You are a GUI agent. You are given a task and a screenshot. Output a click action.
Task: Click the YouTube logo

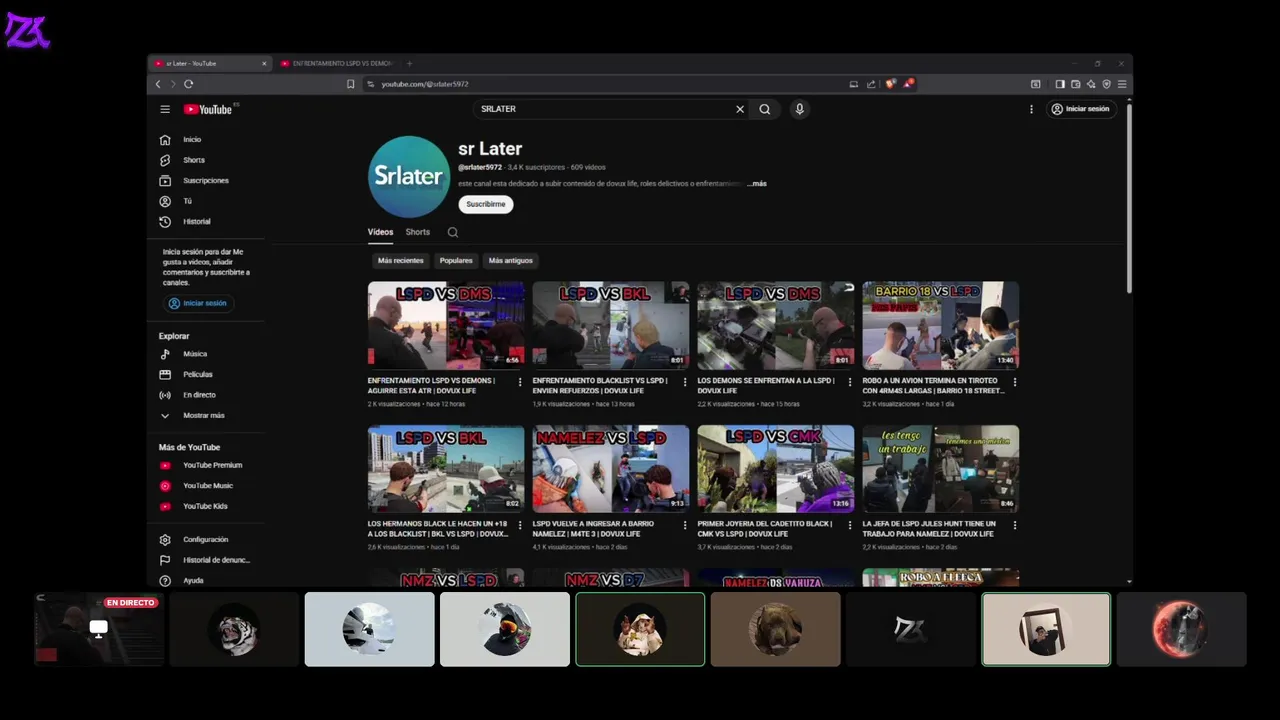[x=208, y=109]
